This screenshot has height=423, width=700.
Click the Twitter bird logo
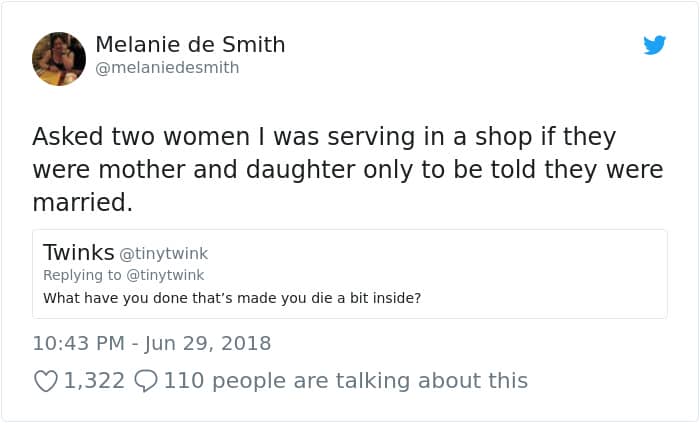(x=655, y=45)
